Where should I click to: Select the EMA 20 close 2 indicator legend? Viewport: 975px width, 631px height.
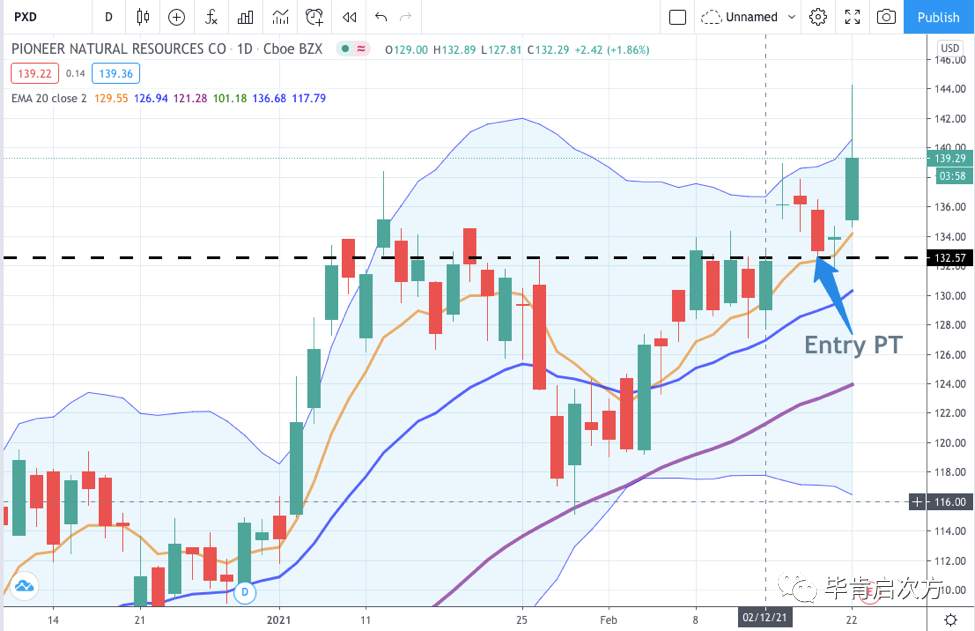point(49,98)
